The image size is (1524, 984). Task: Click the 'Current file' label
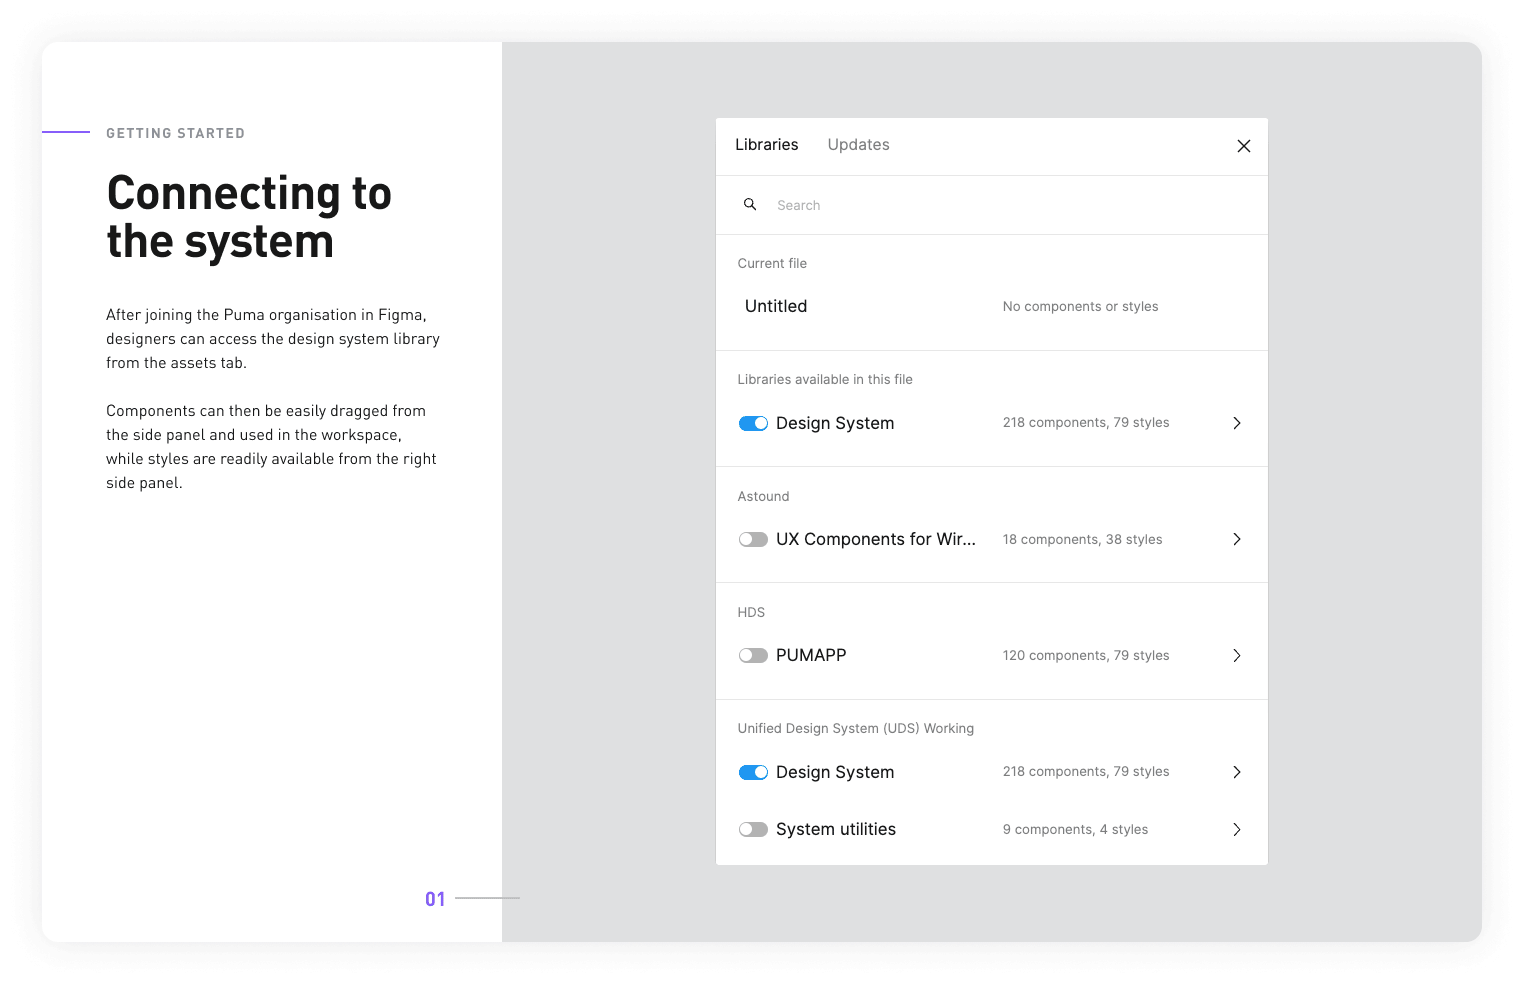[x=772, y=263]
